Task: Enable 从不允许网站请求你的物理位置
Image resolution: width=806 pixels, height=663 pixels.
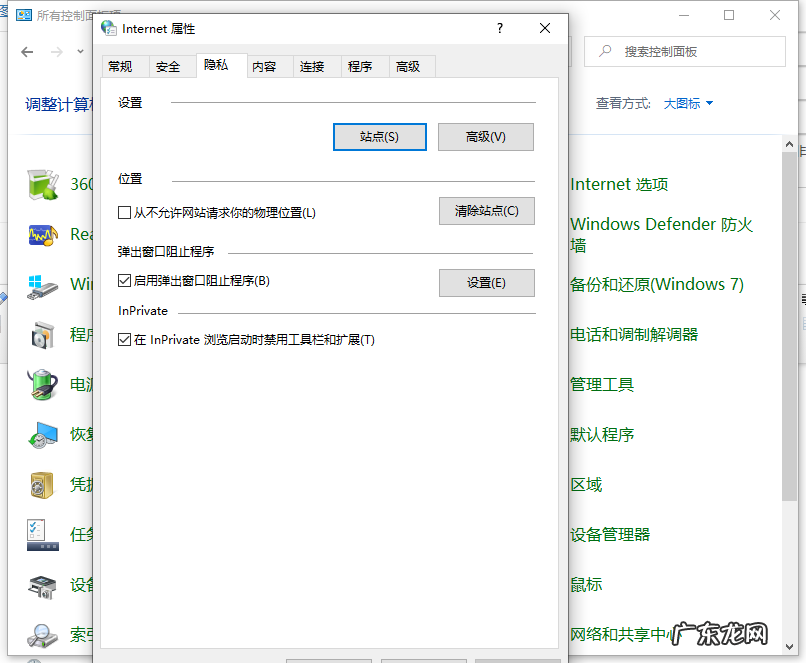Action: tap(122, 211)
